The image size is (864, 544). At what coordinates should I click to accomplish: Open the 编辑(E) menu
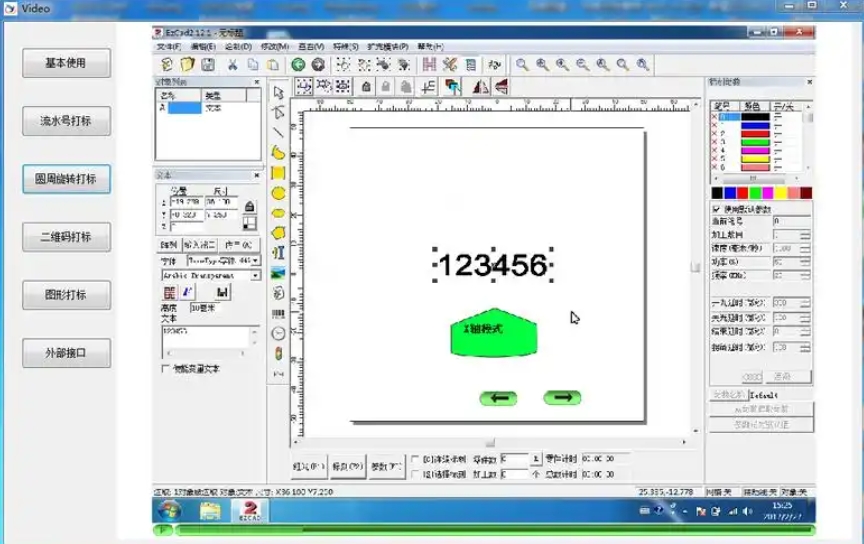coord(203,46)
